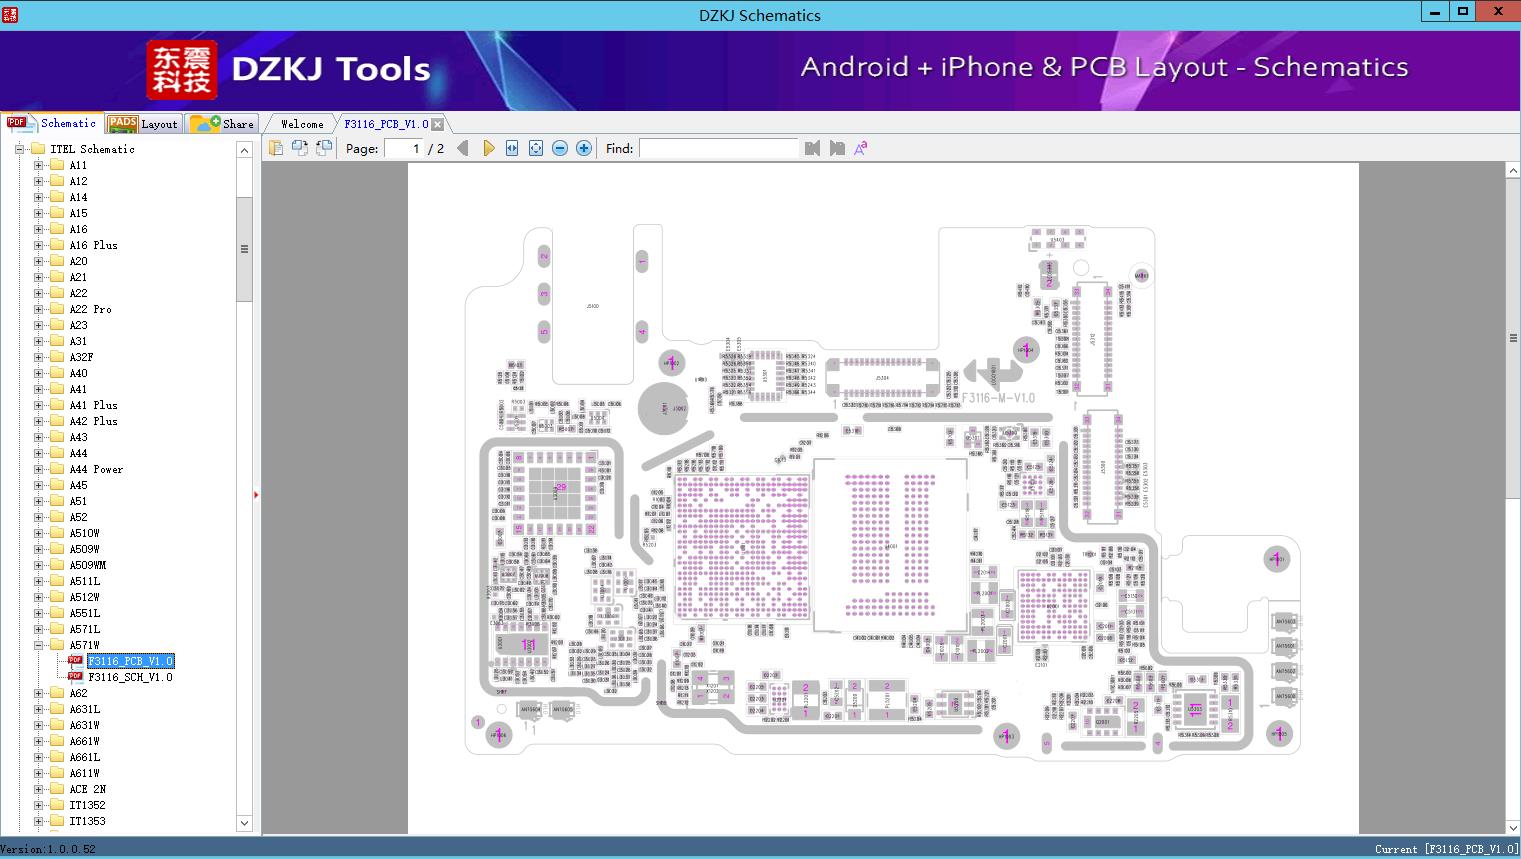Click the tree panel scroll up arrow
The height and width of the screenshot is (859, 1521).
click(244, 150)
